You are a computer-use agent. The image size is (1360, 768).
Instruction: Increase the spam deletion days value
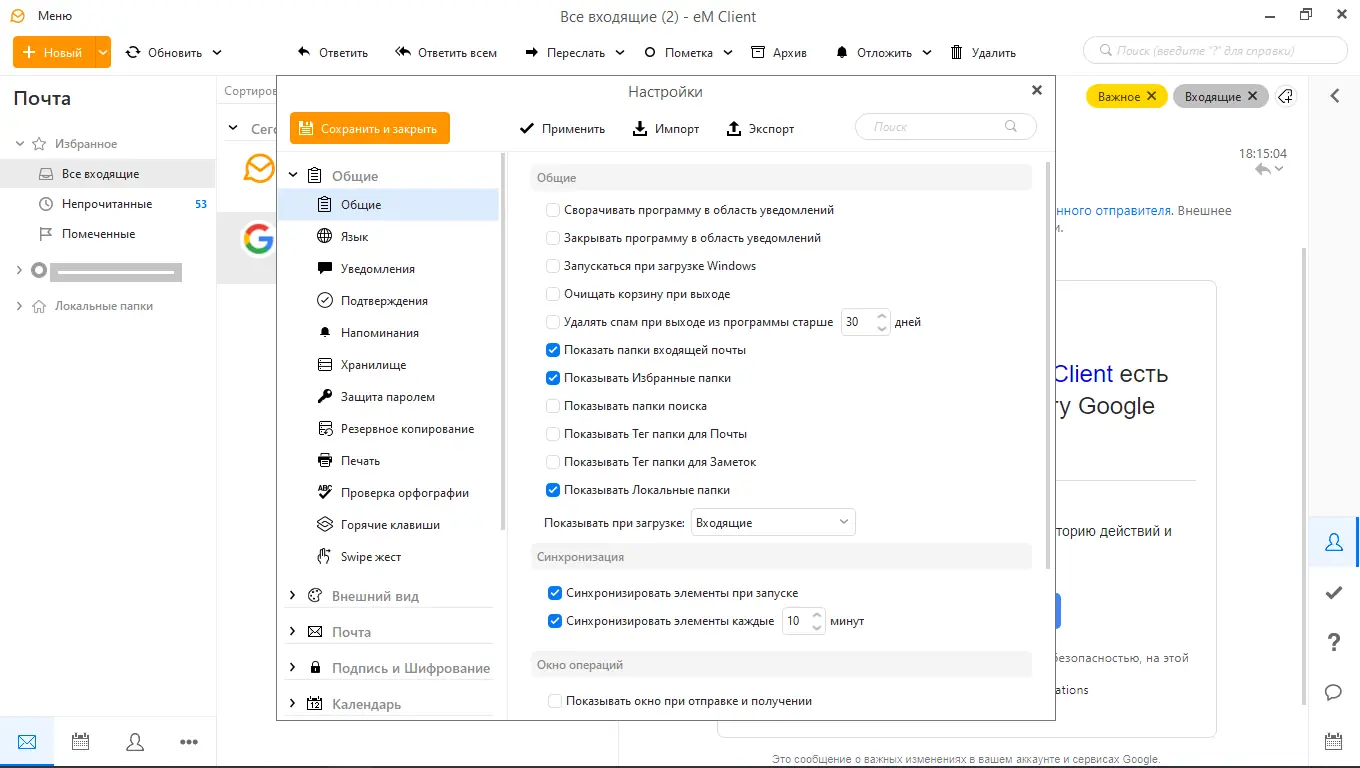881,316
